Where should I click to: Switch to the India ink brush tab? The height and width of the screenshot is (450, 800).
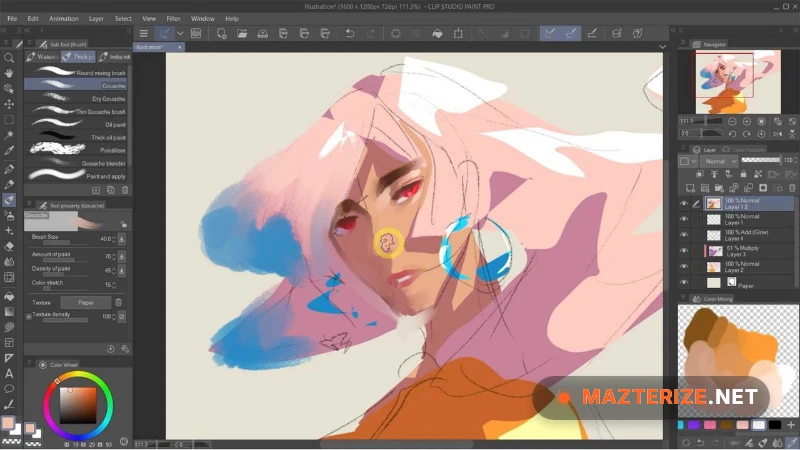(115, 57)
